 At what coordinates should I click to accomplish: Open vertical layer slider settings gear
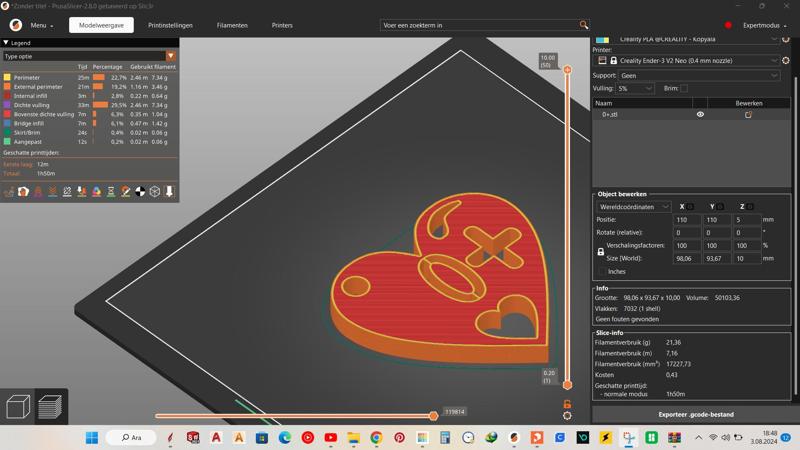pos(567,416)
